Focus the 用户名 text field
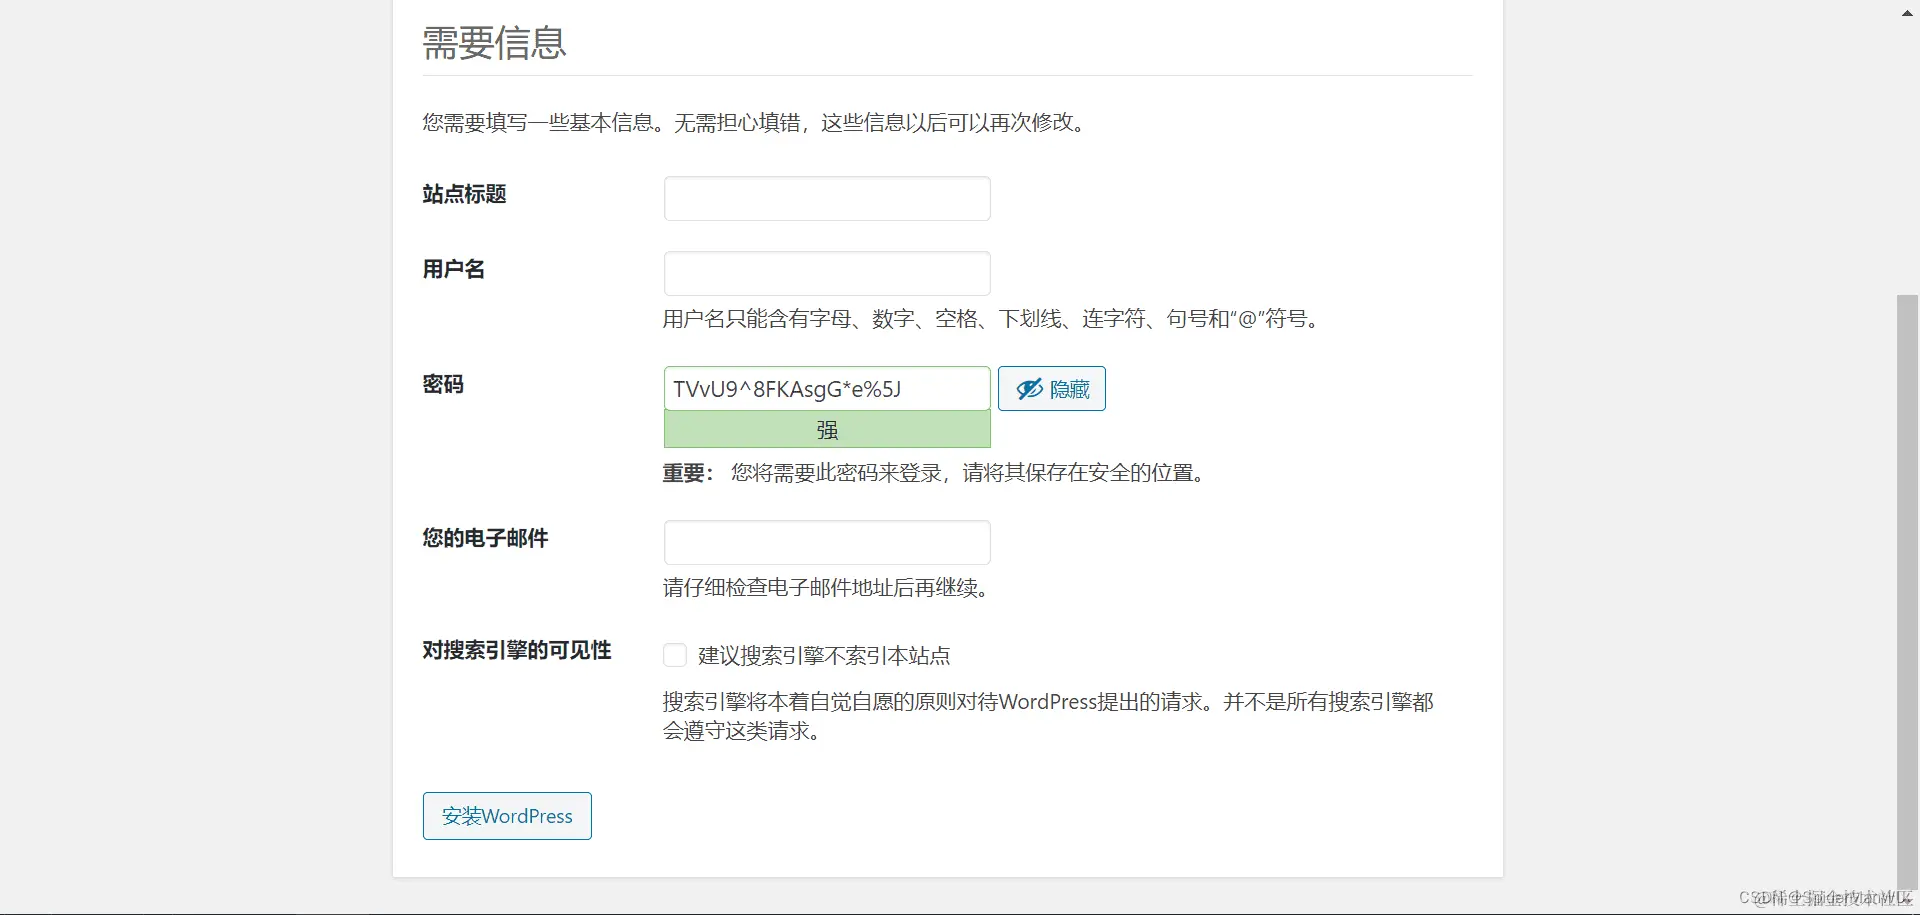This screenshot has height=915, width=1920. (827, 273)
